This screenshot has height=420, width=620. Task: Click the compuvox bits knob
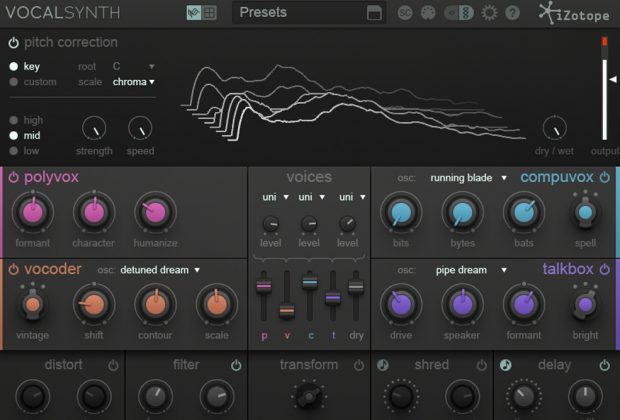click(401, 212)
